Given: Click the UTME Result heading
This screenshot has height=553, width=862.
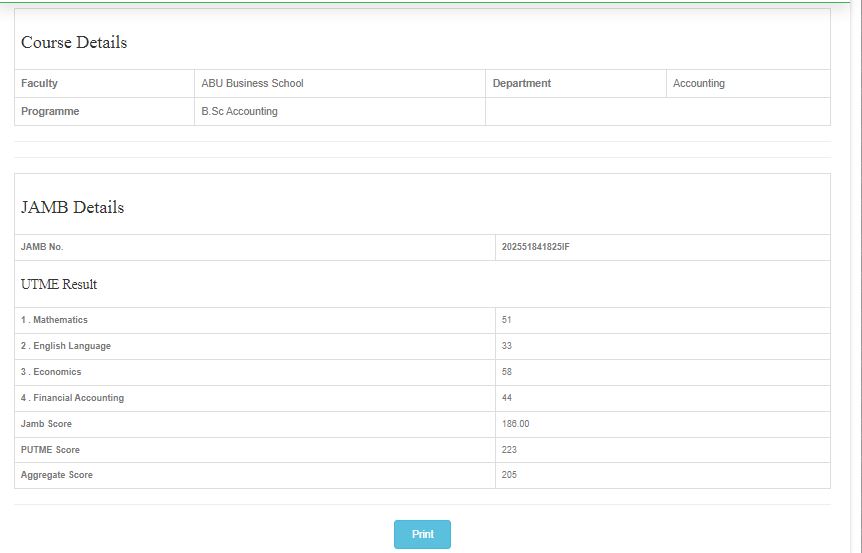Looking at the screenshot, I should (x=59, y=285).
